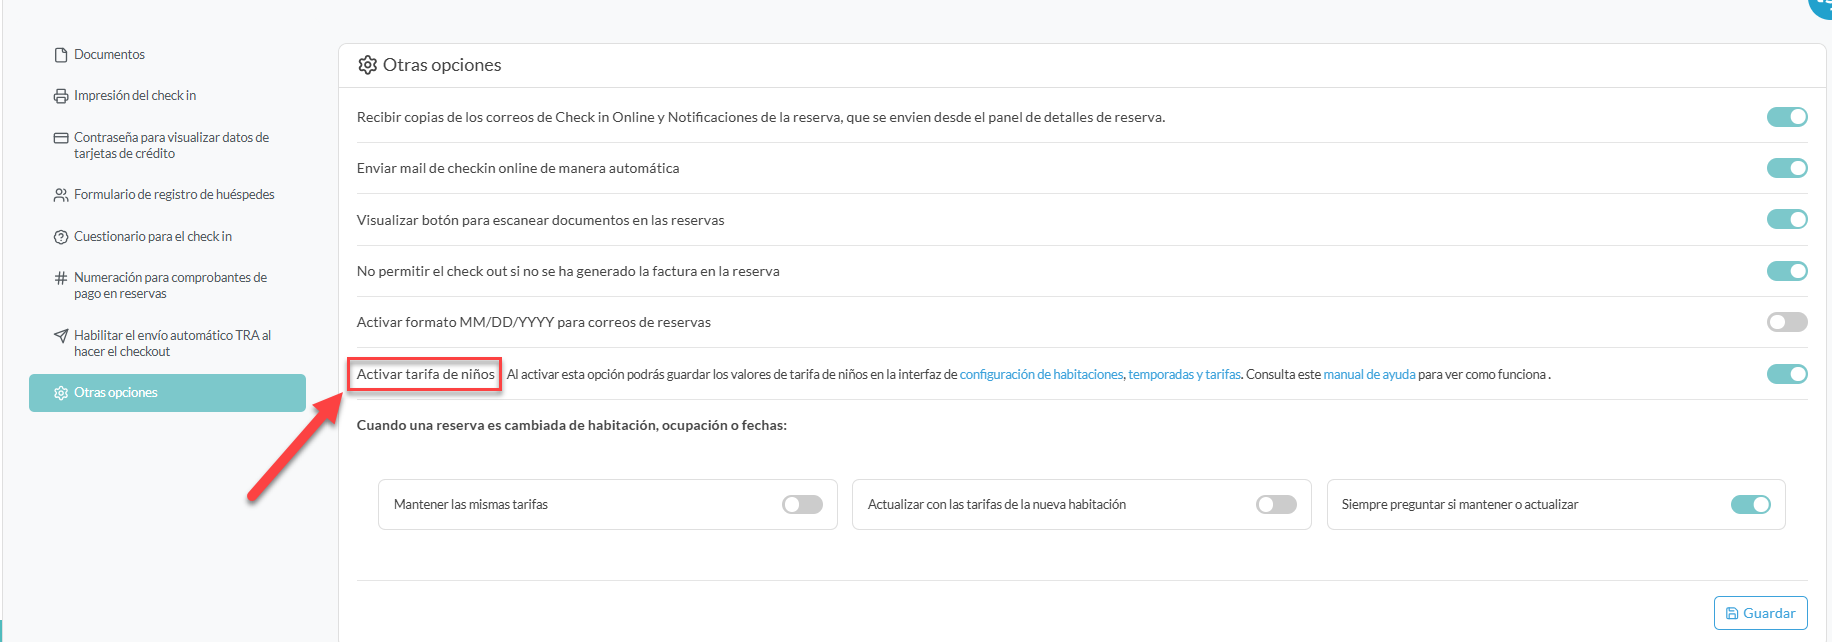Go to Cuestionario para el check in
Image resolution: width=1832 pixels, height=642 pixels.
point(152,237)
